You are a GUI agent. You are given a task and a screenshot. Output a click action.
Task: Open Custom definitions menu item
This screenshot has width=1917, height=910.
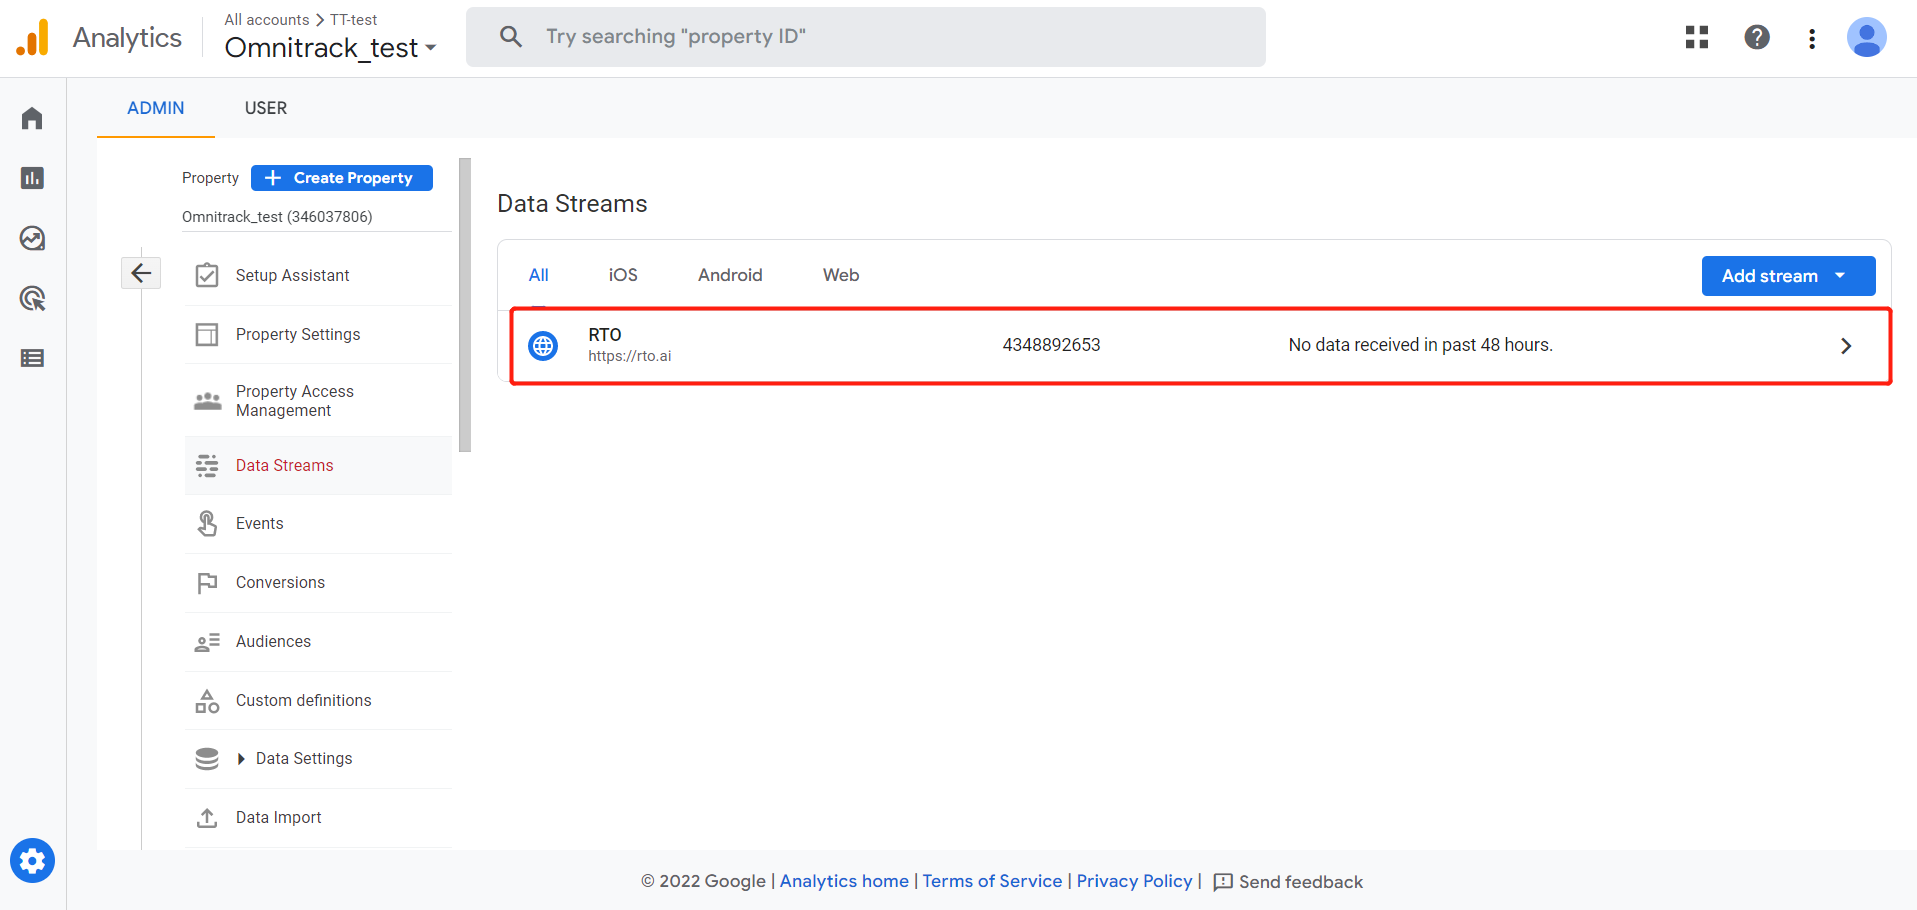(x=319, y=700)
